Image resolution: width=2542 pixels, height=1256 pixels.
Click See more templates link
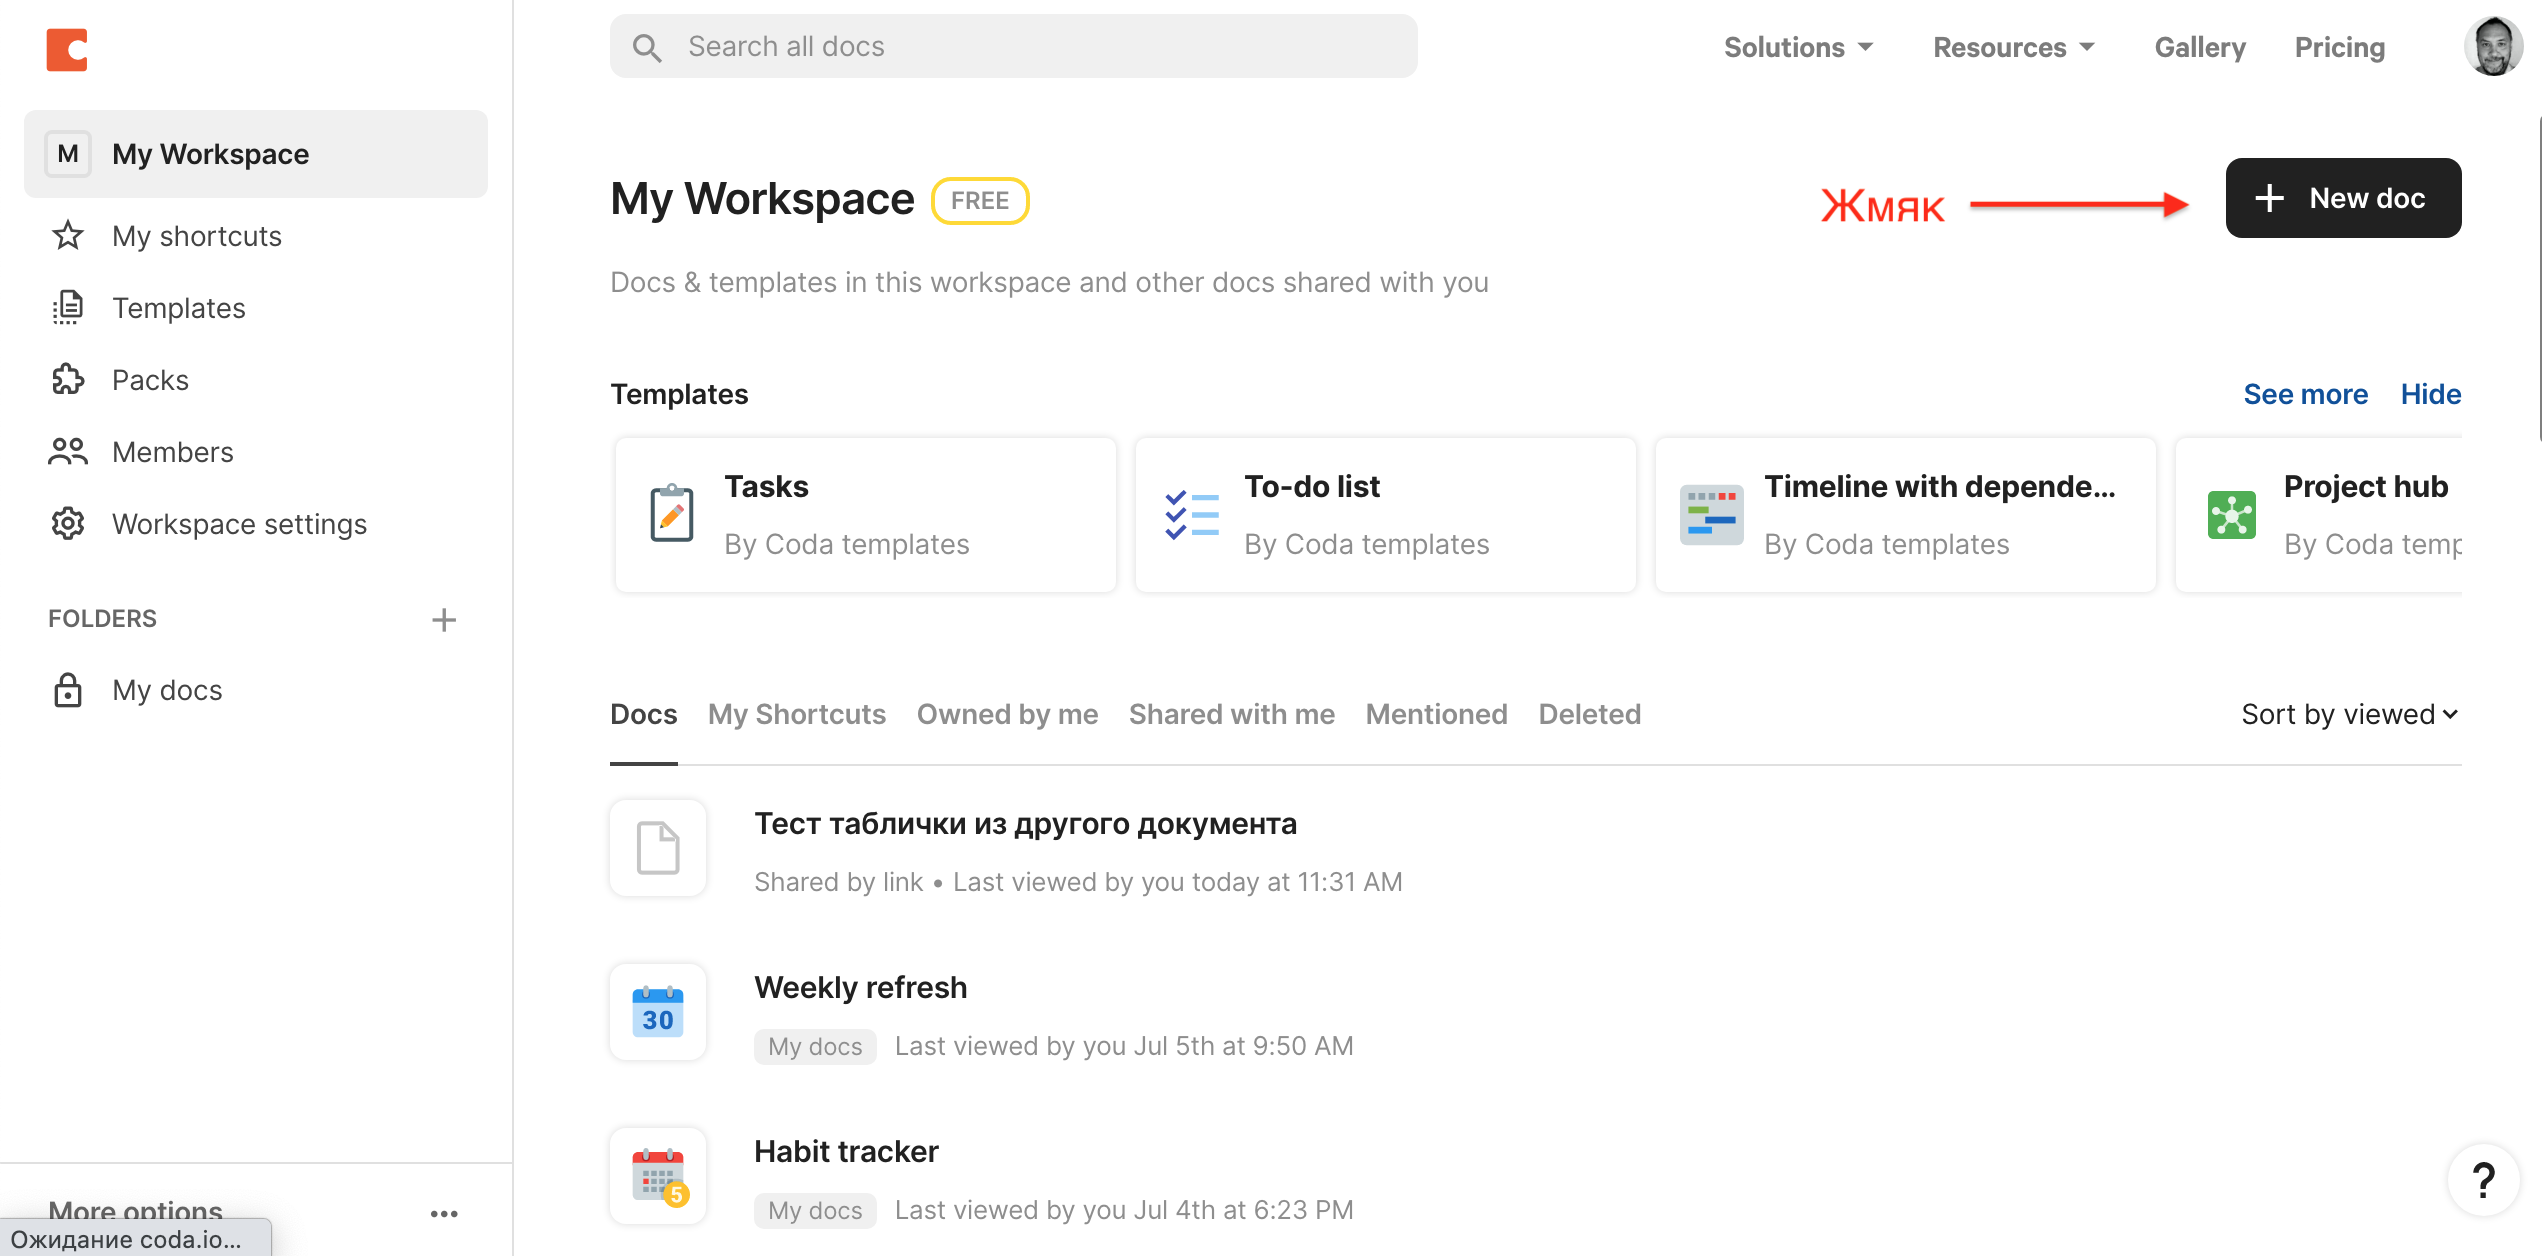[2305, 394]
